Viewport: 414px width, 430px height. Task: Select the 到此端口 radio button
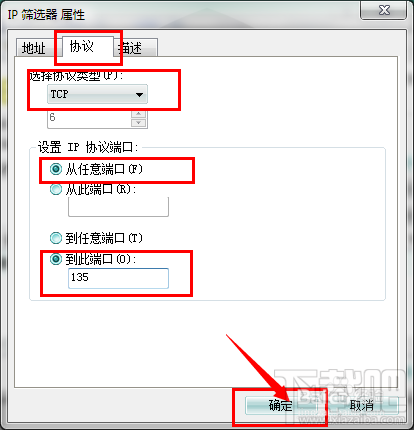(56, 259)
